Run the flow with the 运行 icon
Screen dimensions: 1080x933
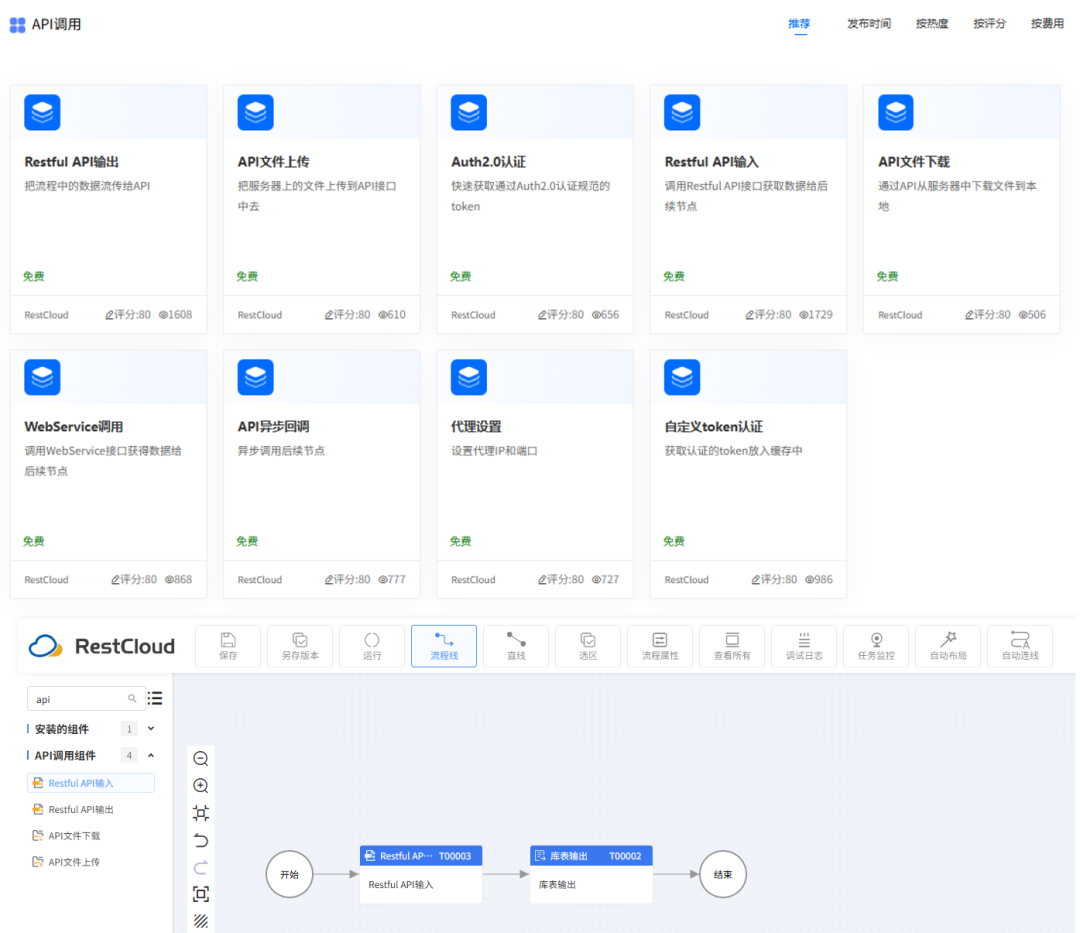tap(372, 646)
